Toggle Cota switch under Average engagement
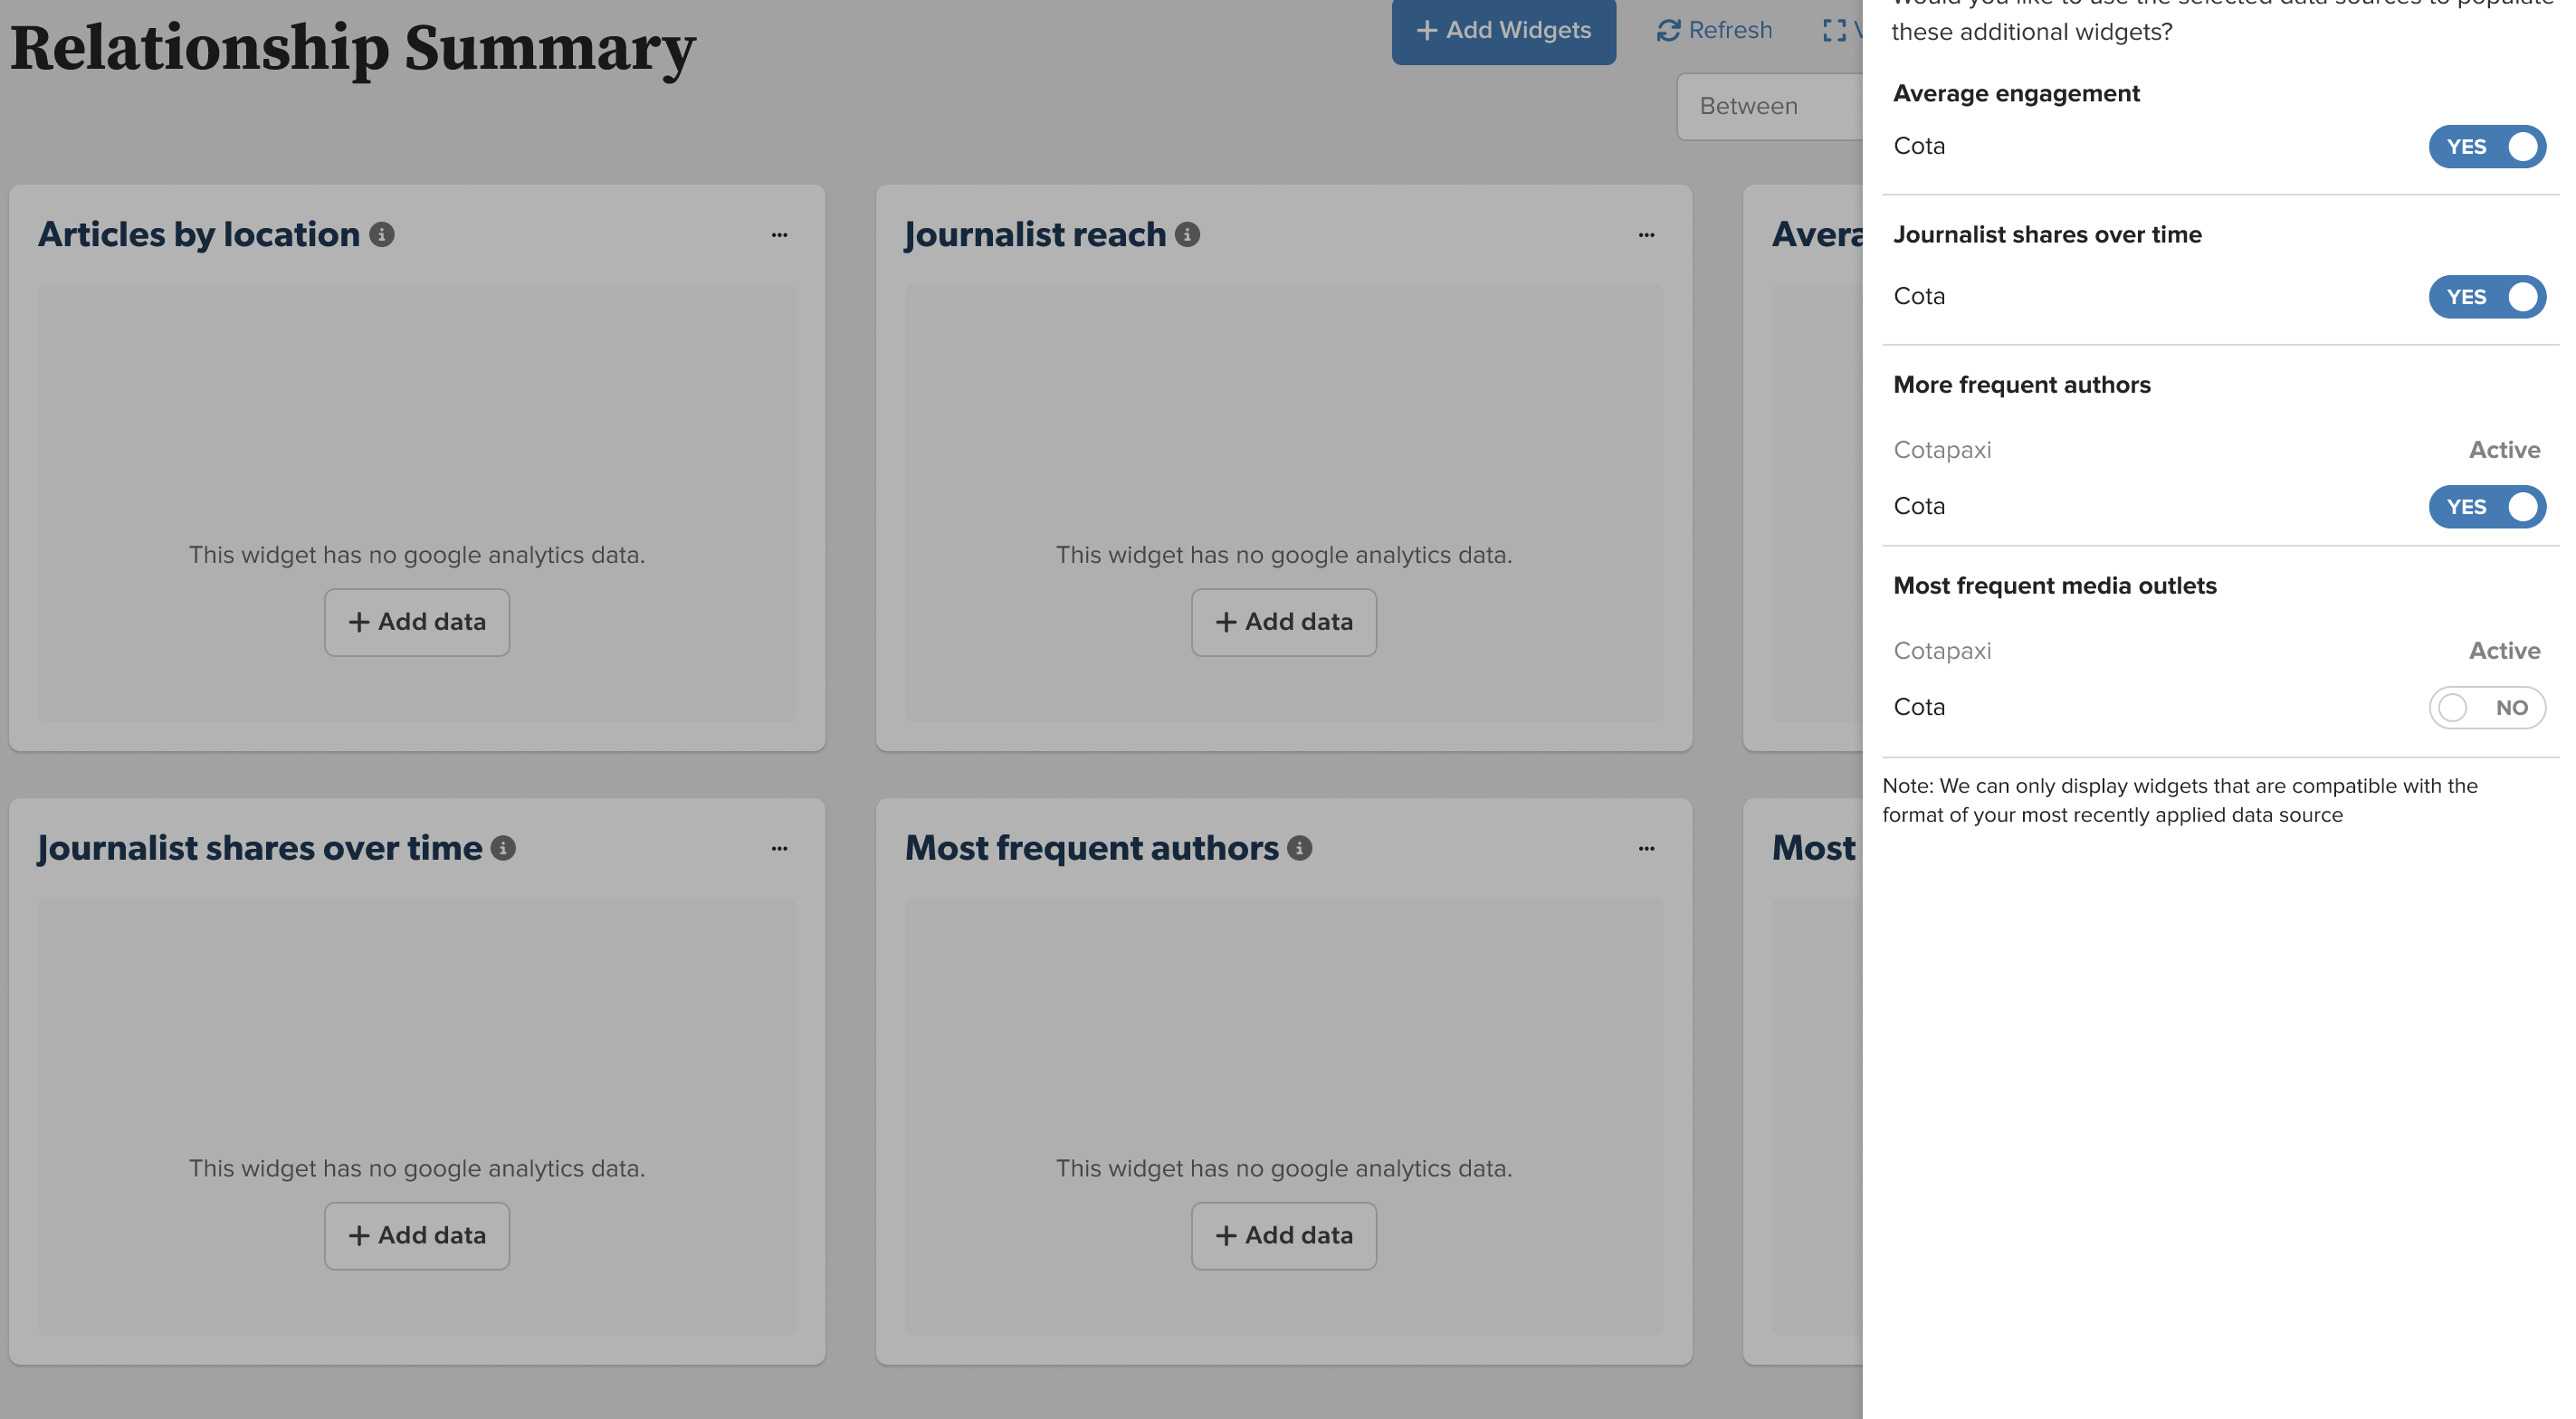This screenshot has height=1419, width=2576. coord(2487,147)
